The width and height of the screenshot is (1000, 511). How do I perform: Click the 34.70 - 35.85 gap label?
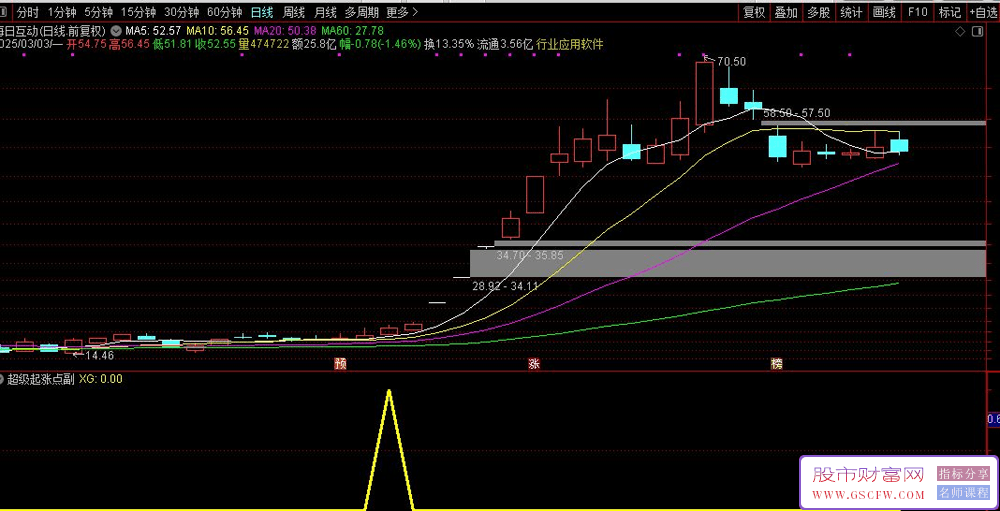pyautogui.click(x=529, y=255)
